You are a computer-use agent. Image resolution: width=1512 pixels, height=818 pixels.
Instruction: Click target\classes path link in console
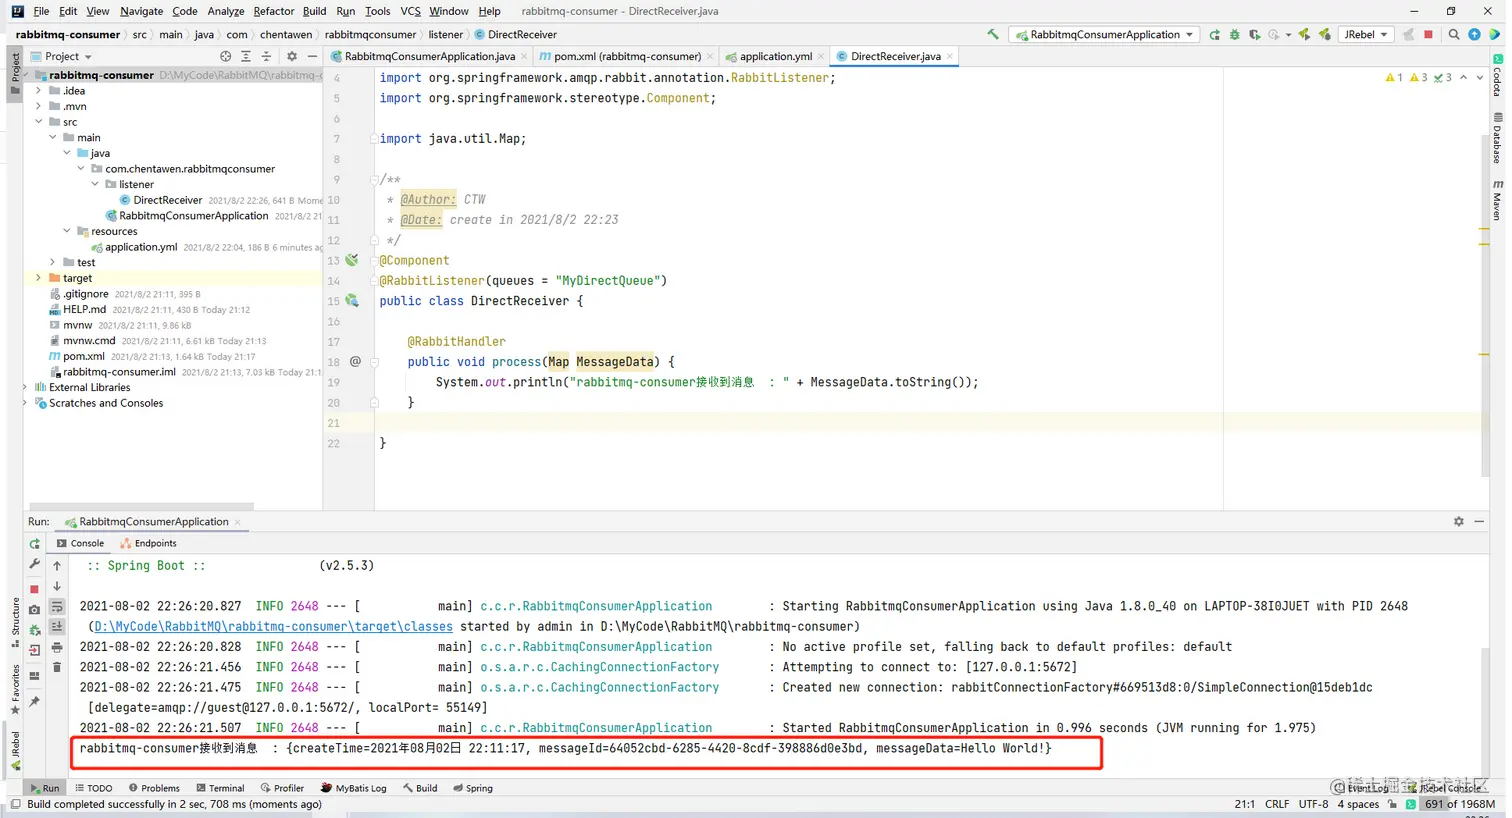pyautogui.click(x=273, y=627)
